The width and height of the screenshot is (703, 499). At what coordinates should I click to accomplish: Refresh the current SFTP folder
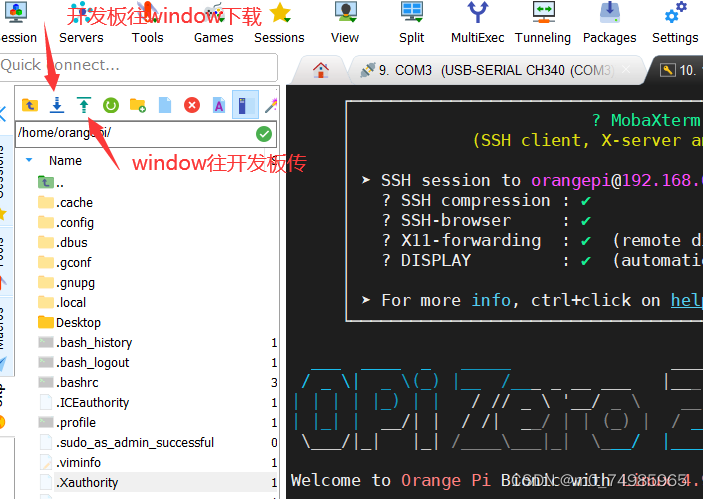(x=111, y=105)
